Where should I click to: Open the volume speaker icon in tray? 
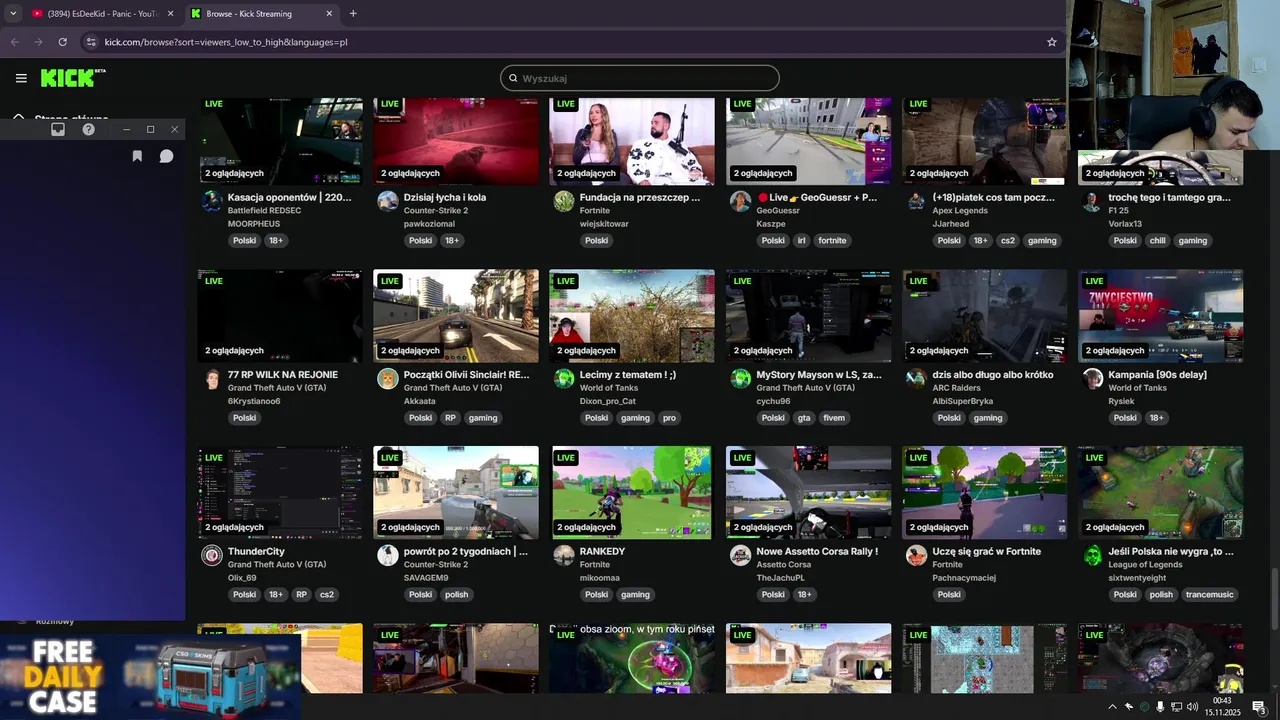pos(1192,707)
